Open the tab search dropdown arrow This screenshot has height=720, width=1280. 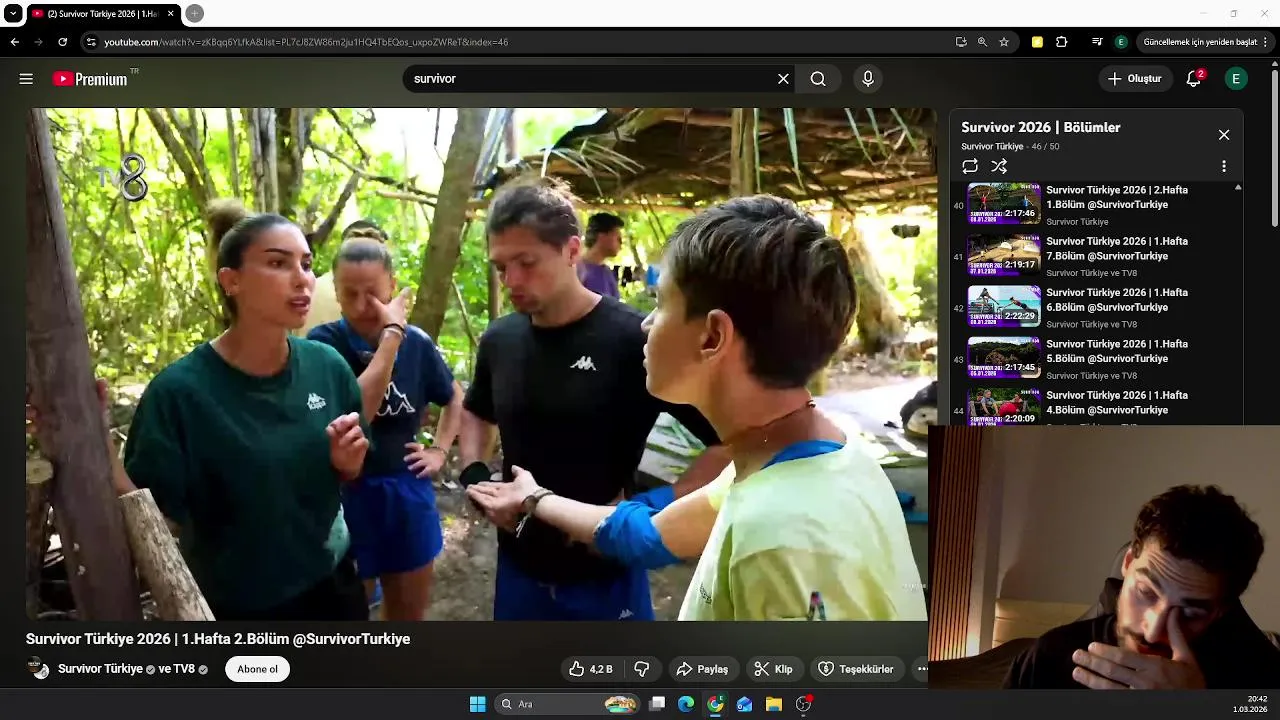pyautogui.click(x=13, y=13)
